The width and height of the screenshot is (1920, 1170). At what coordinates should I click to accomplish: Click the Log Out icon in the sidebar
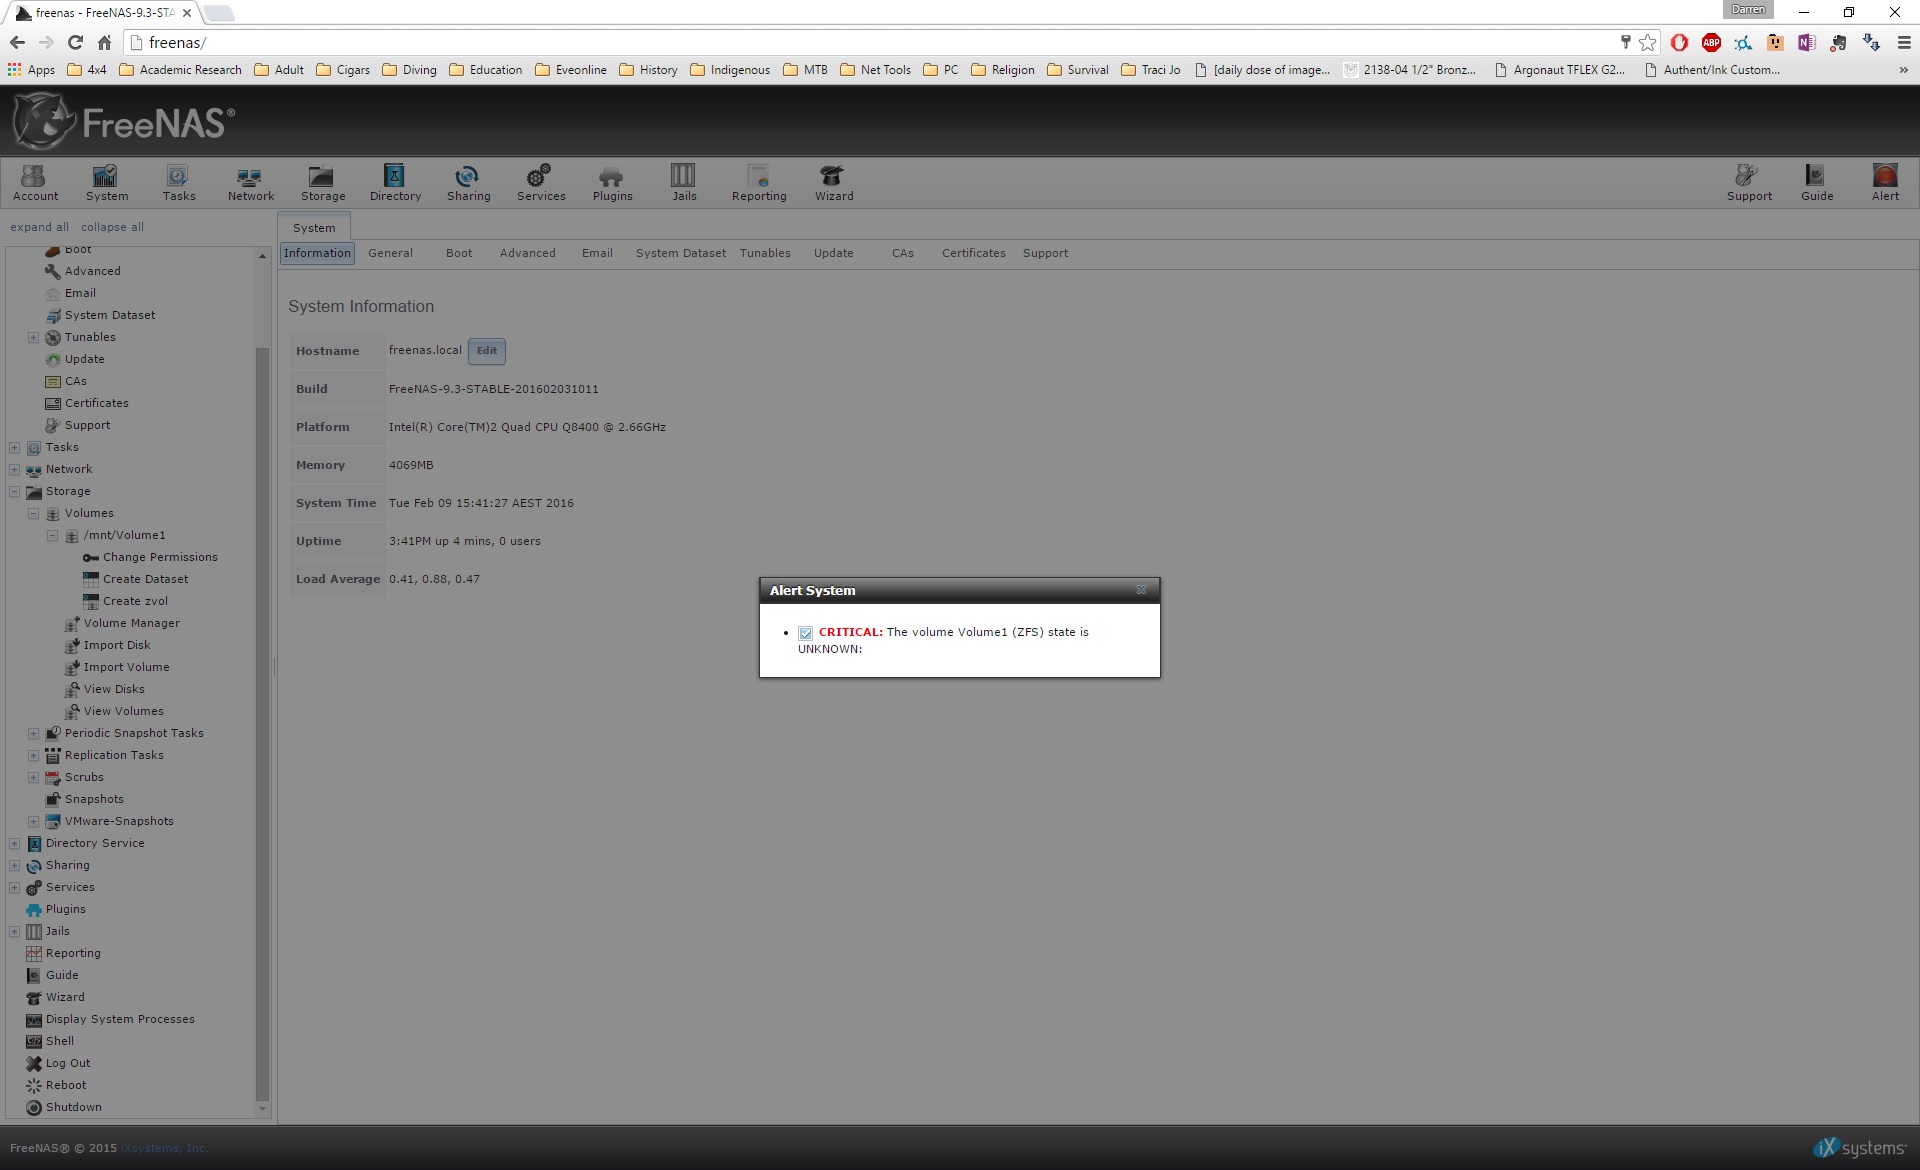(x=34, y=1063)
